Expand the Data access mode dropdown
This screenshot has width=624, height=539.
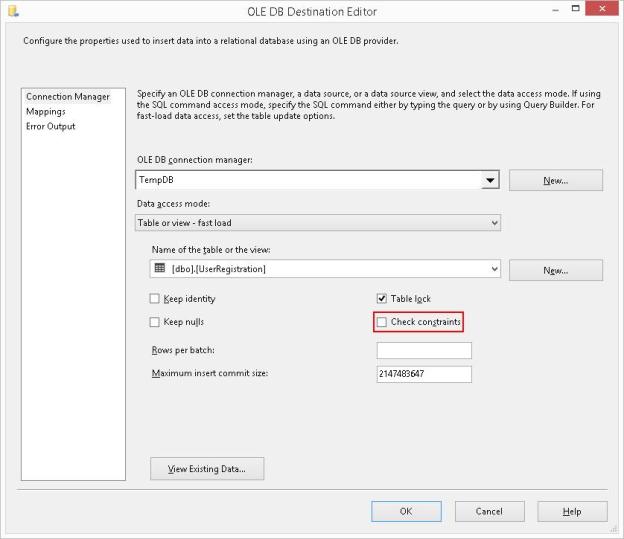click(494, 223)
